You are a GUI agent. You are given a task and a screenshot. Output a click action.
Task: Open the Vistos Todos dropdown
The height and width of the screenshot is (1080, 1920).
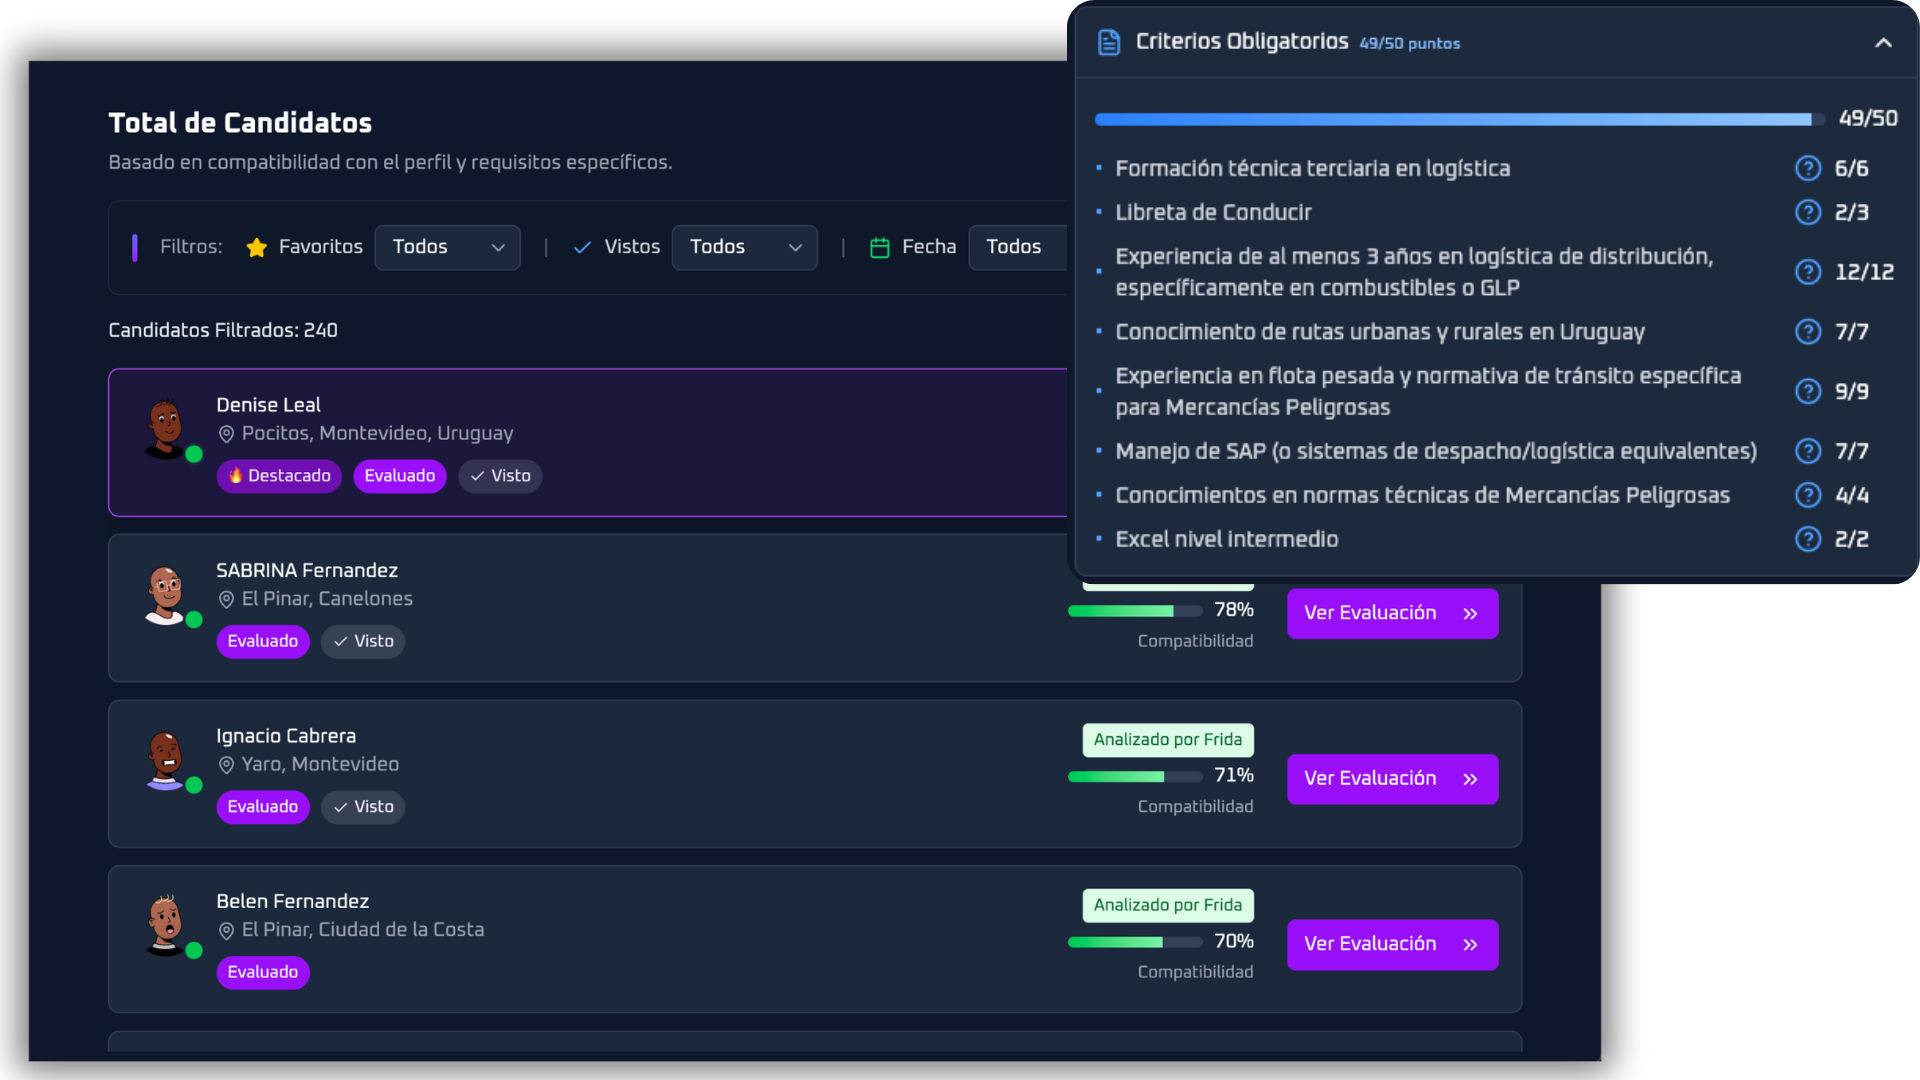(x=744, y=247)
